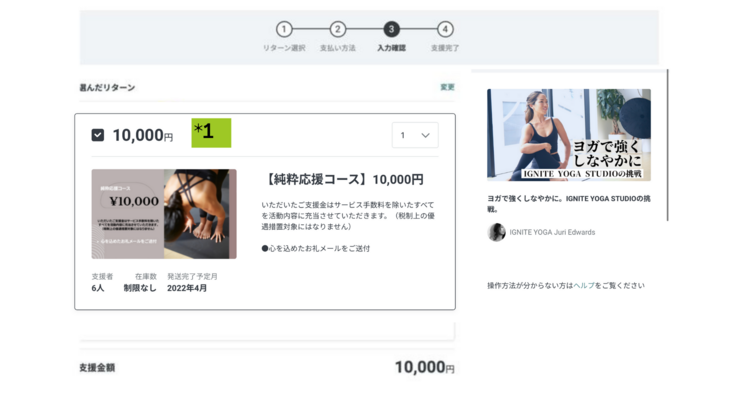Click the step 1 circle icon

(284, 30)
